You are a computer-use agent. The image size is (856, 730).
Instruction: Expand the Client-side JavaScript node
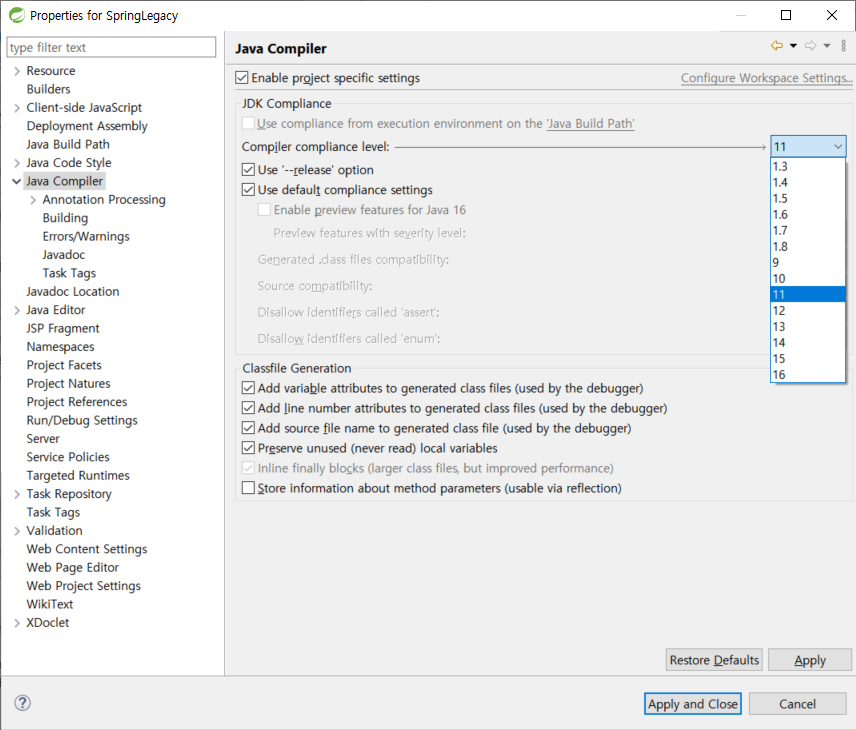[17, 108]
